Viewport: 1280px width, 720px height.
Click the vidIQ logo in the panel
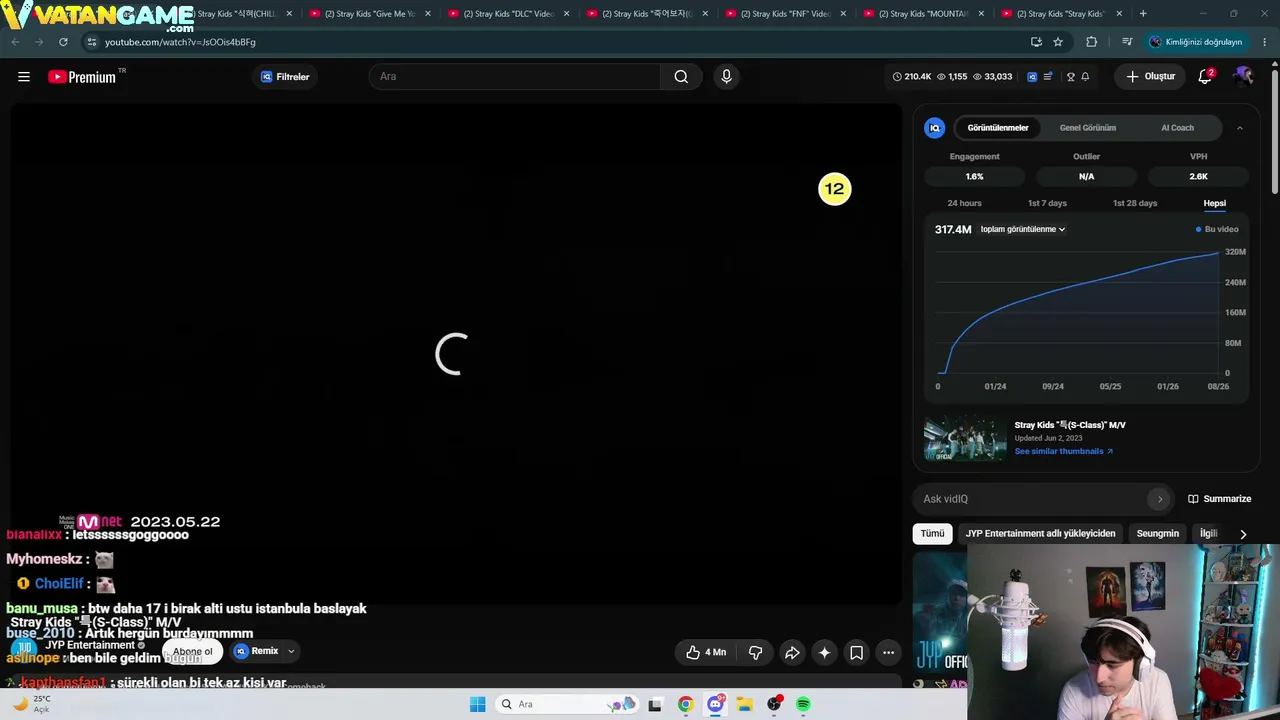click(x=935, y=128)
